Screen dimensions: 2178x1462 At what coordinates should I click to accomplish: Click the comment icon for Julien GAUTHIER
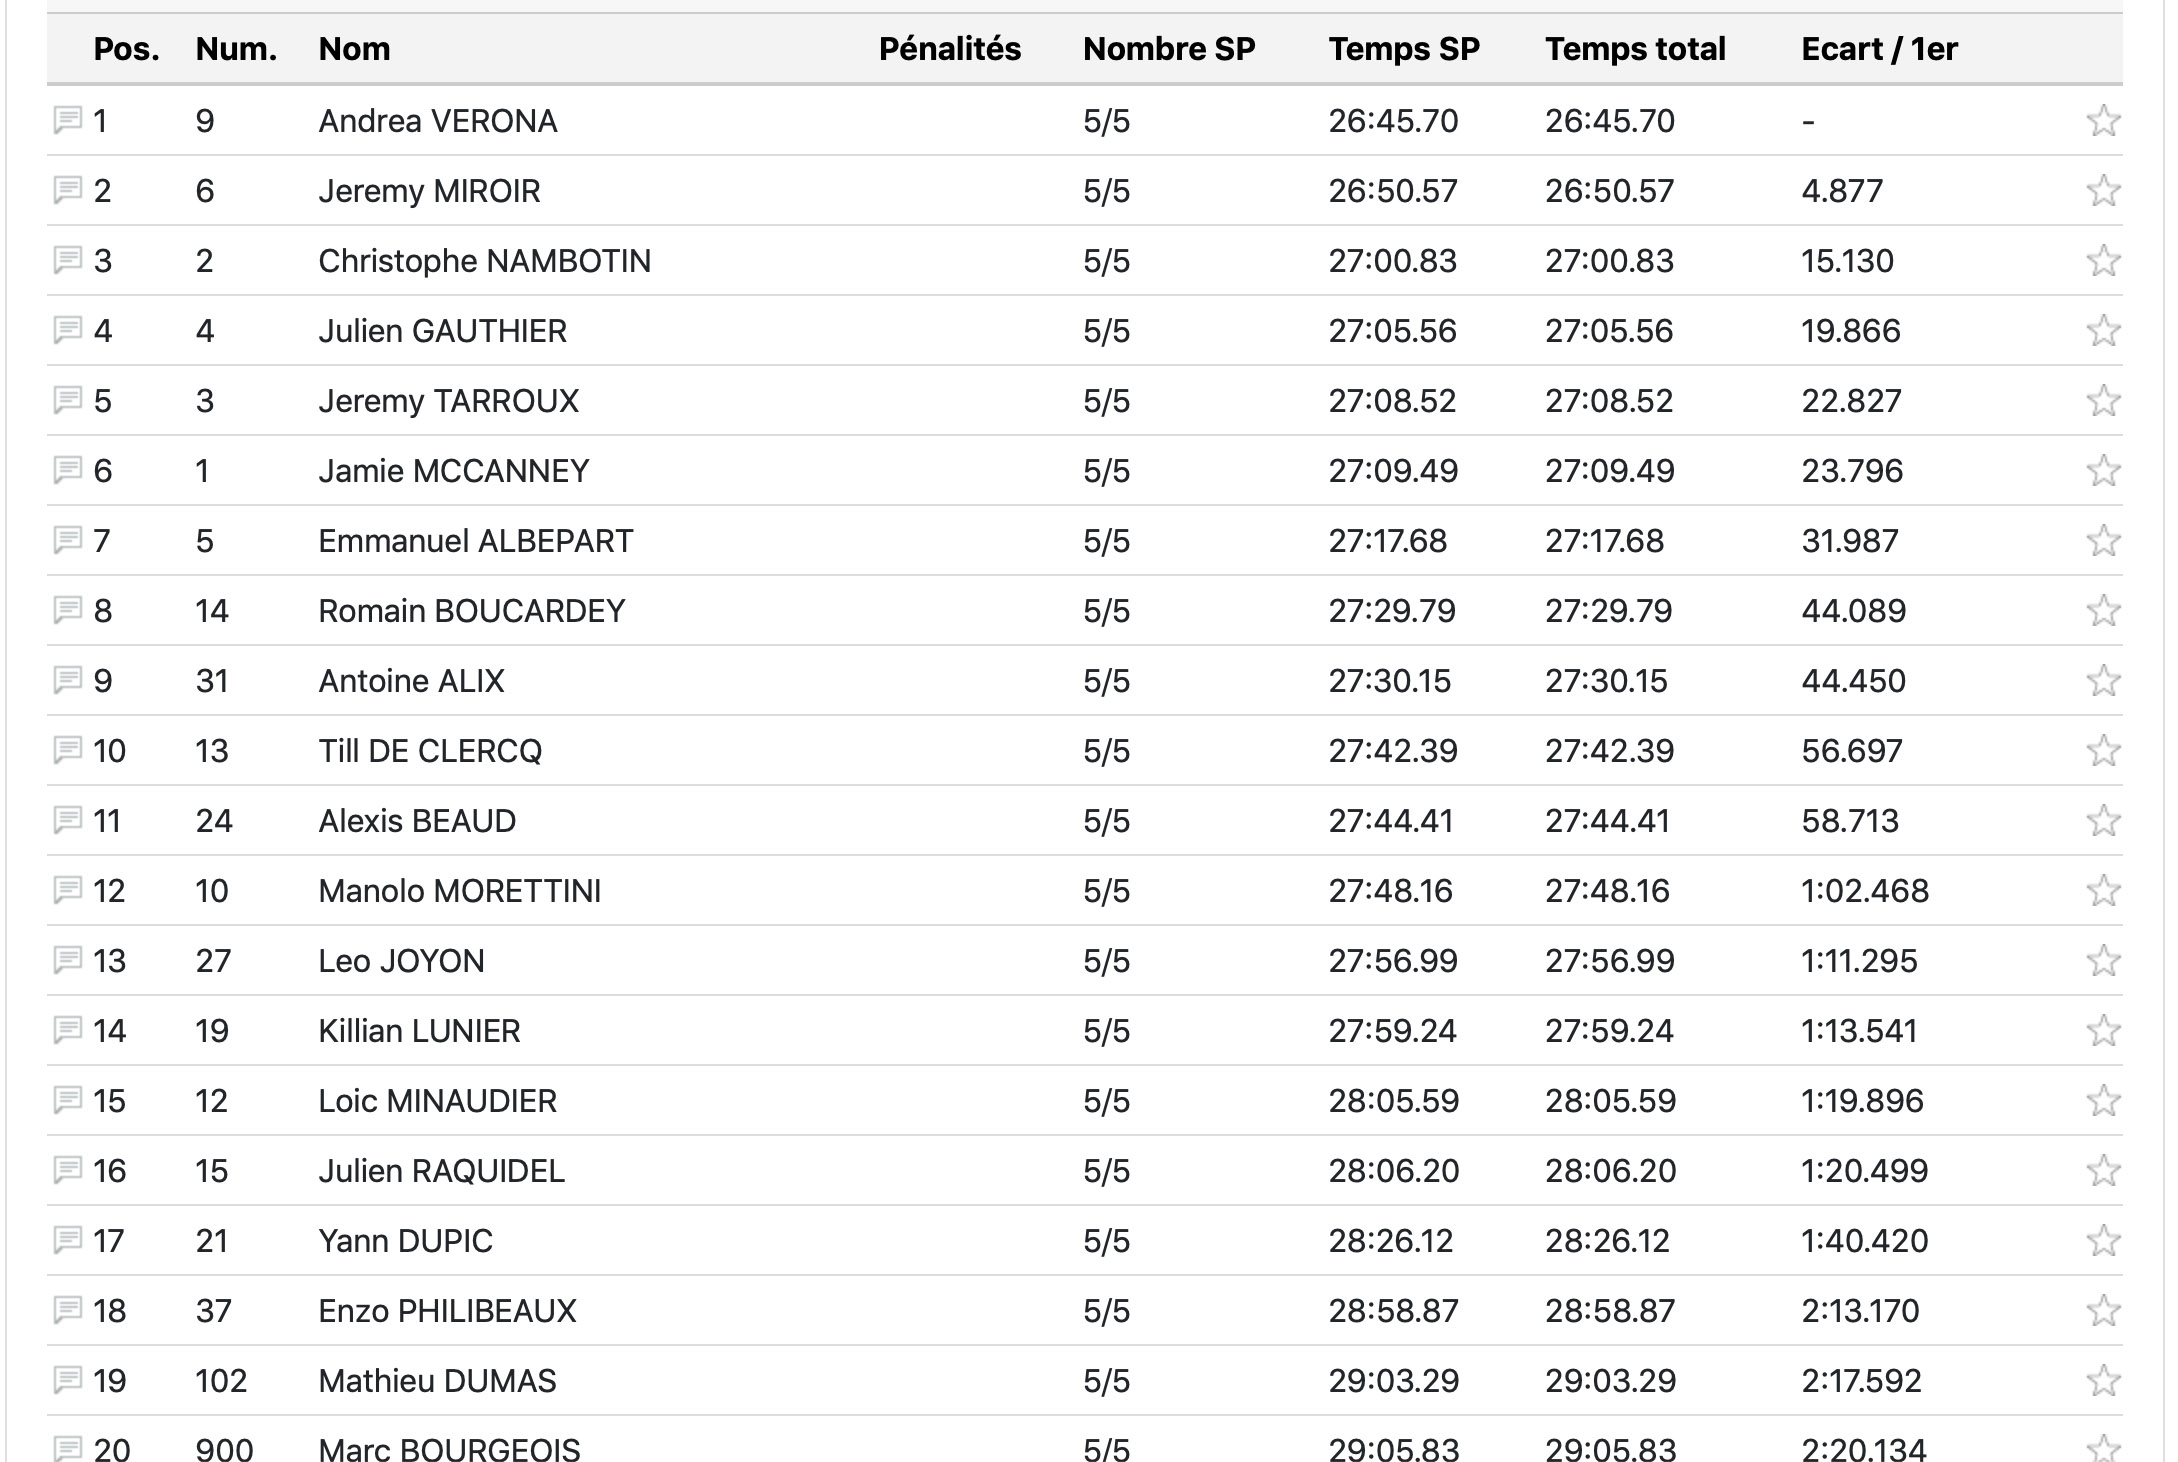pos(67,330)
